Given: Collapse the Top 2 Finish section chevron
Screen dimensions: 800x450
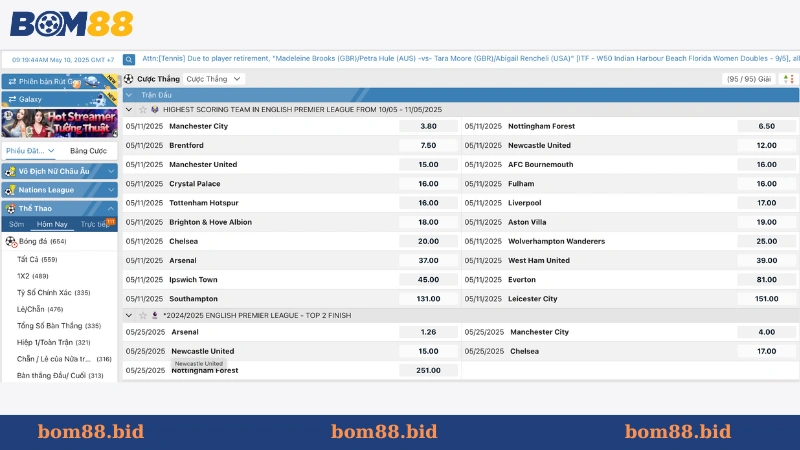Looking at the screenshot, I should (129, 315).
